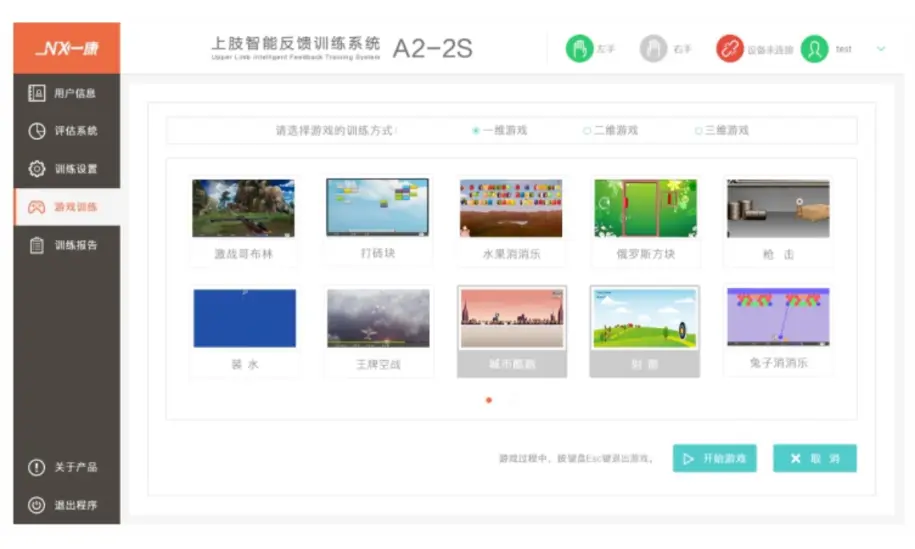Pick the 王牌空战 air combat game thumbnail
Image resolution: width=915 pixels, height=549 pixels.
(378, 319)
